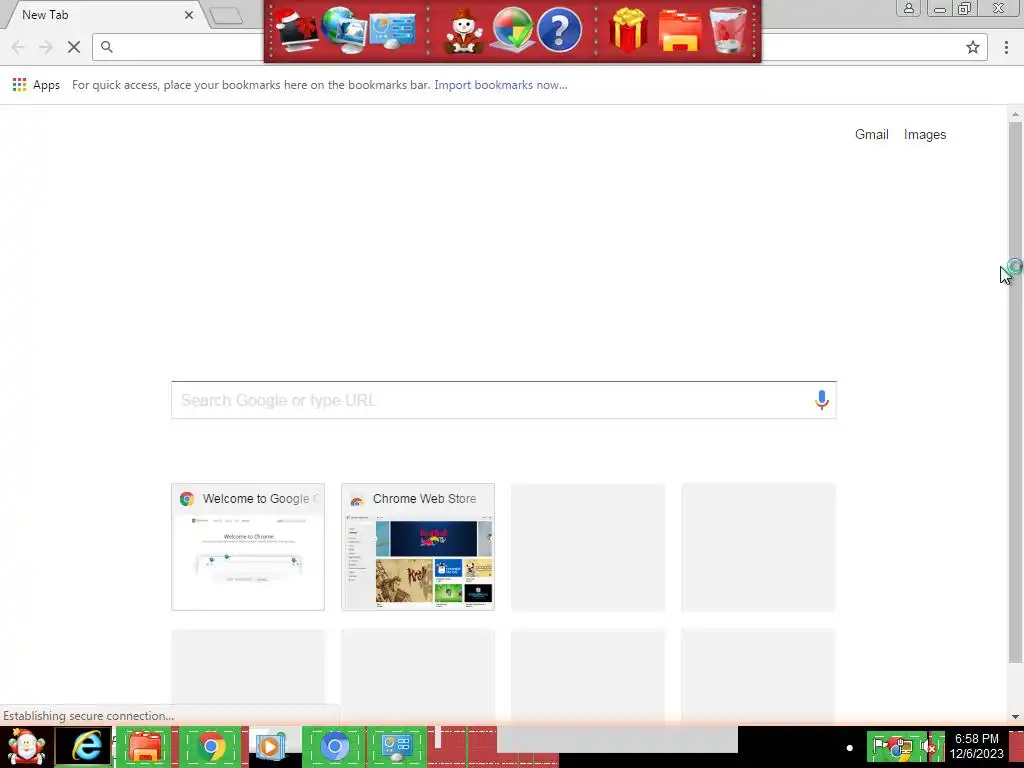Open the Images link
Viewport: 1024px width, 768px height.
pyautogui.click(x=925, y=135)
